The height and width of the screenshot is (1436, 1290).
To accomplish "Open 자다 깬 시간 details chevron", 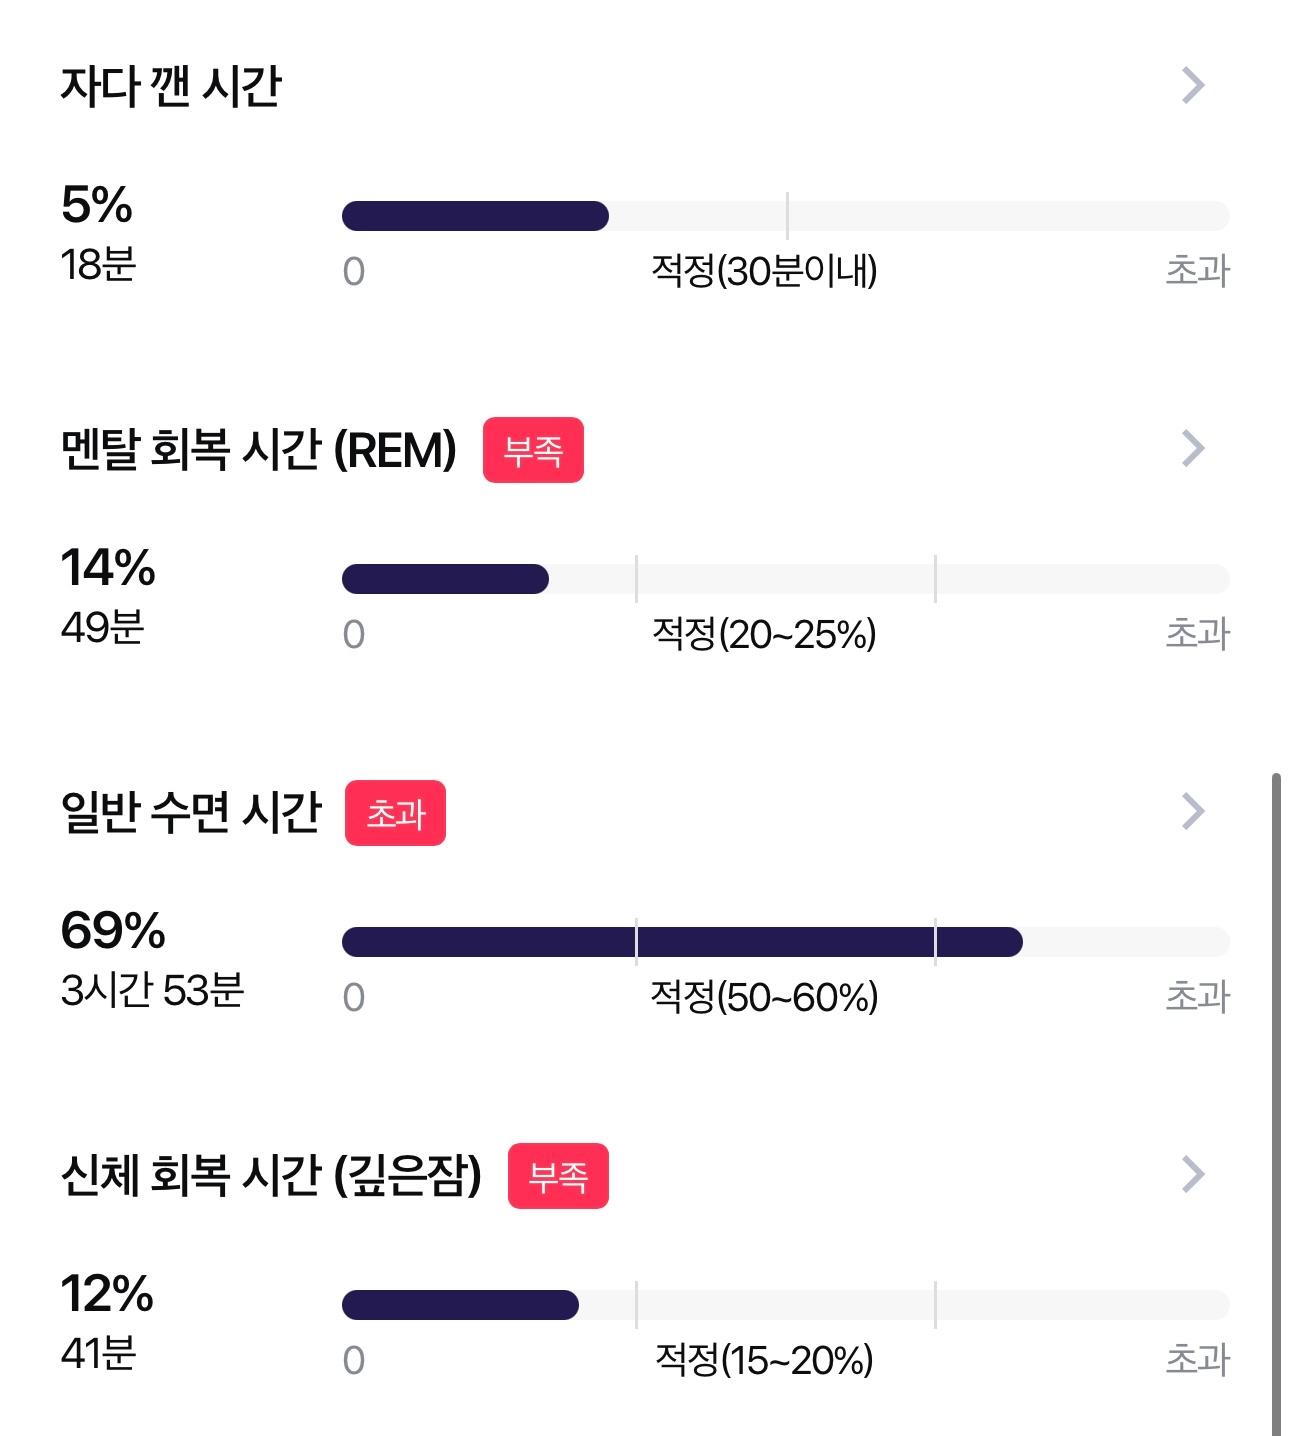I will (1193, 86).
